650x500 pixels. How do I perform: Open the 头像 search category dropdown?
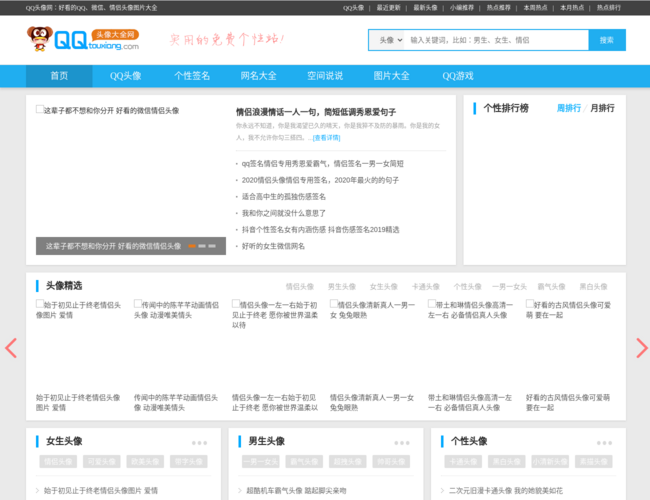click(387, 40)
